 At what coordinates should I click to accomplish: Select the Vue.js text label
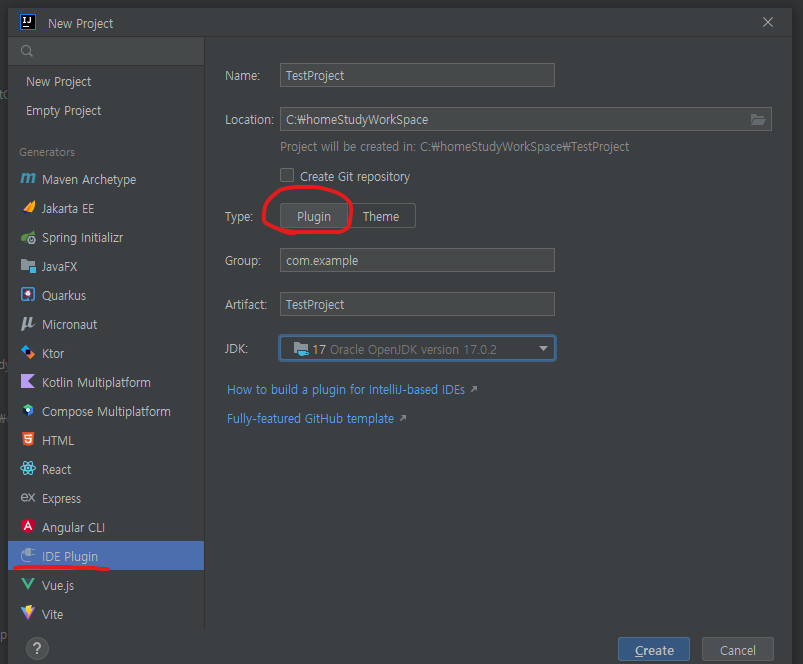[58, 586]
